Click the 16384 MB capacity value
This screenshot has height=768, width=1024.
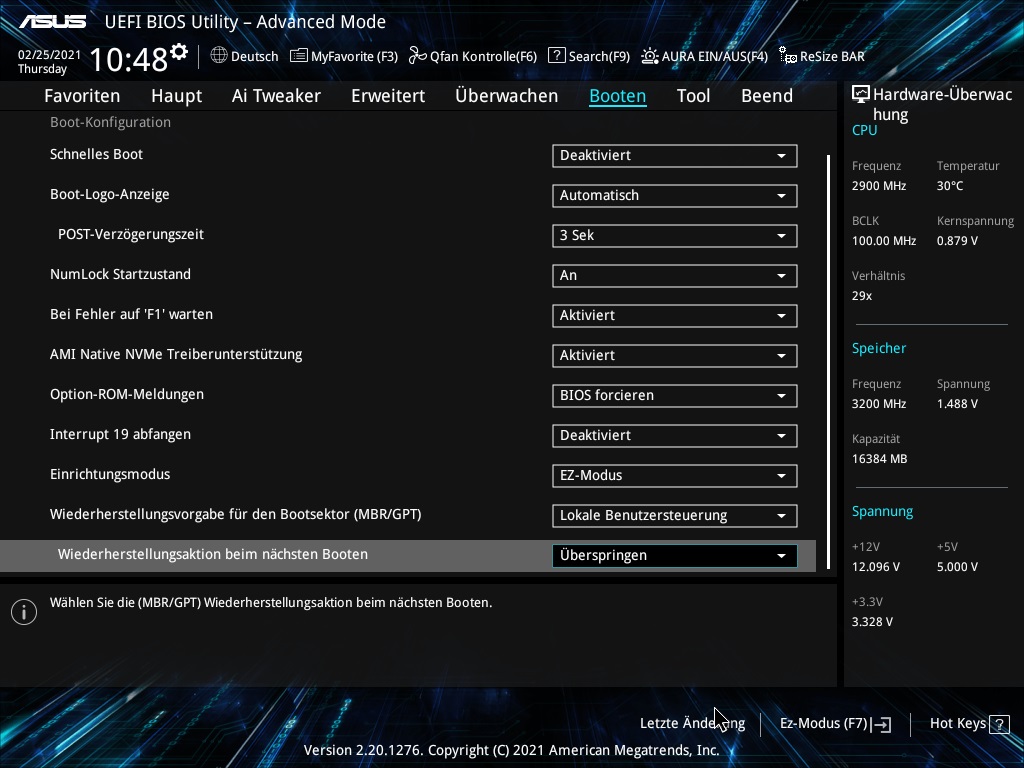pos(879,459)
